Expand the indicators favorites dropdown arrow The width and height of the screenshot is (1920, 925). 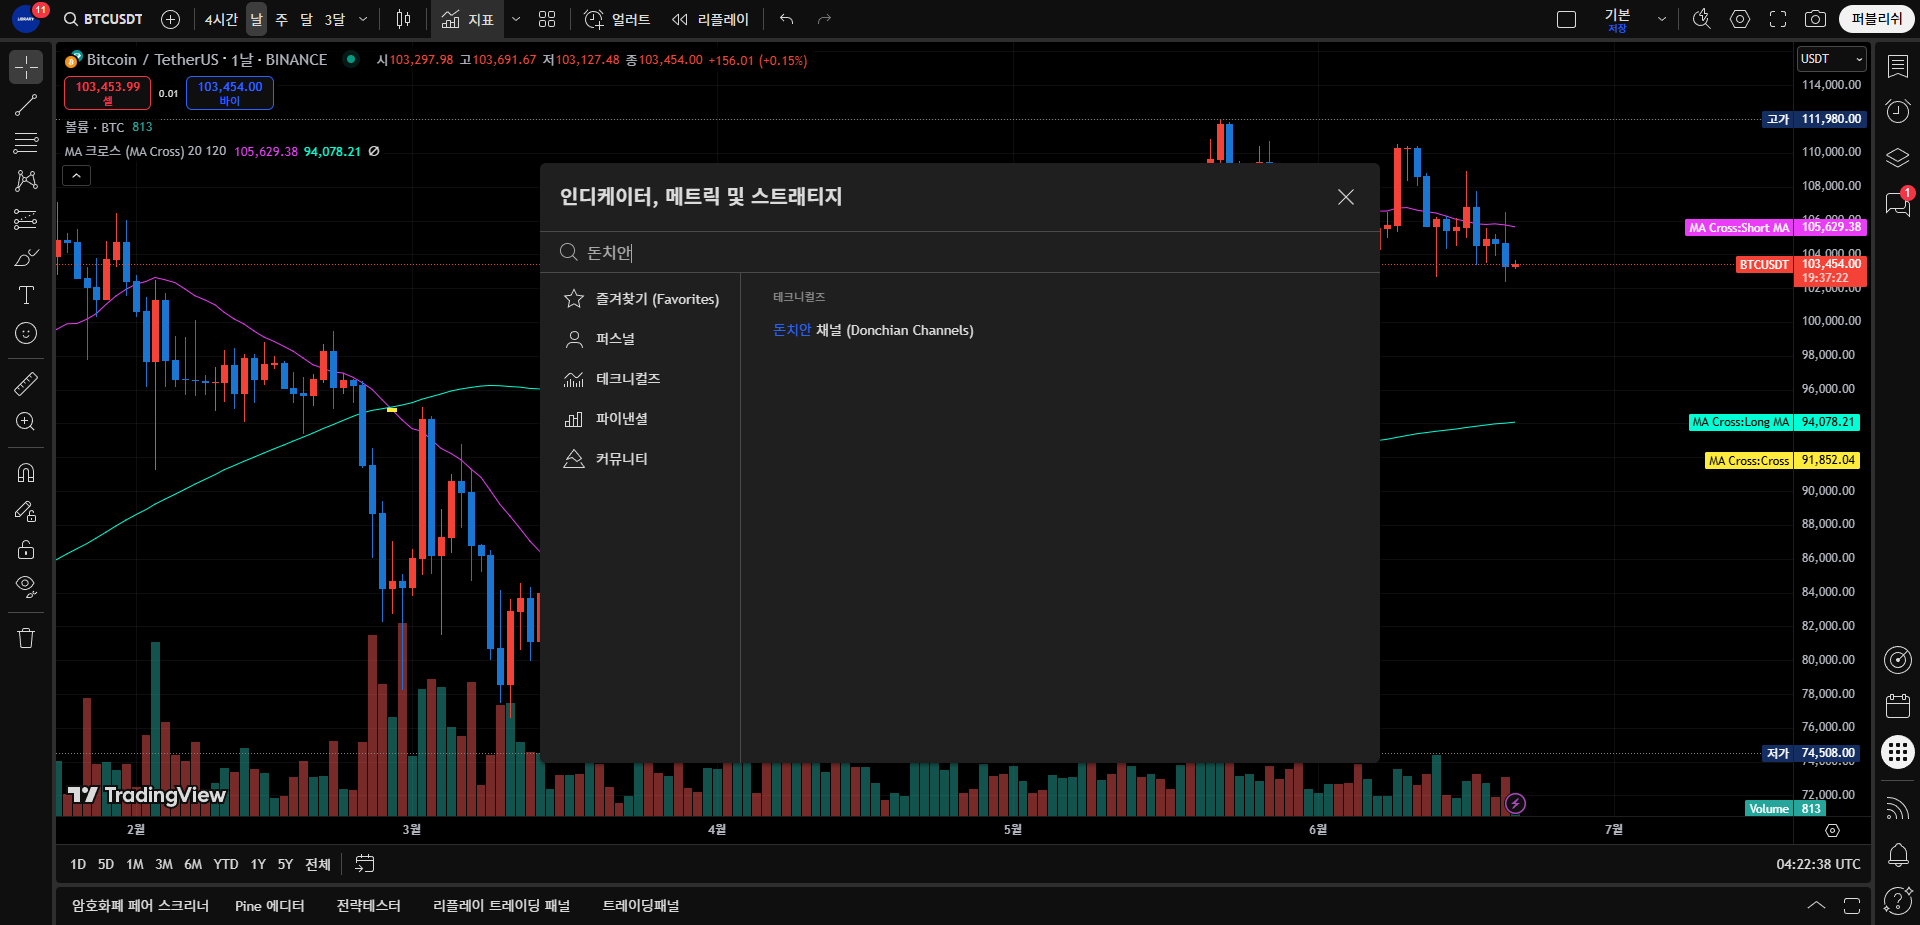[516, 19]
